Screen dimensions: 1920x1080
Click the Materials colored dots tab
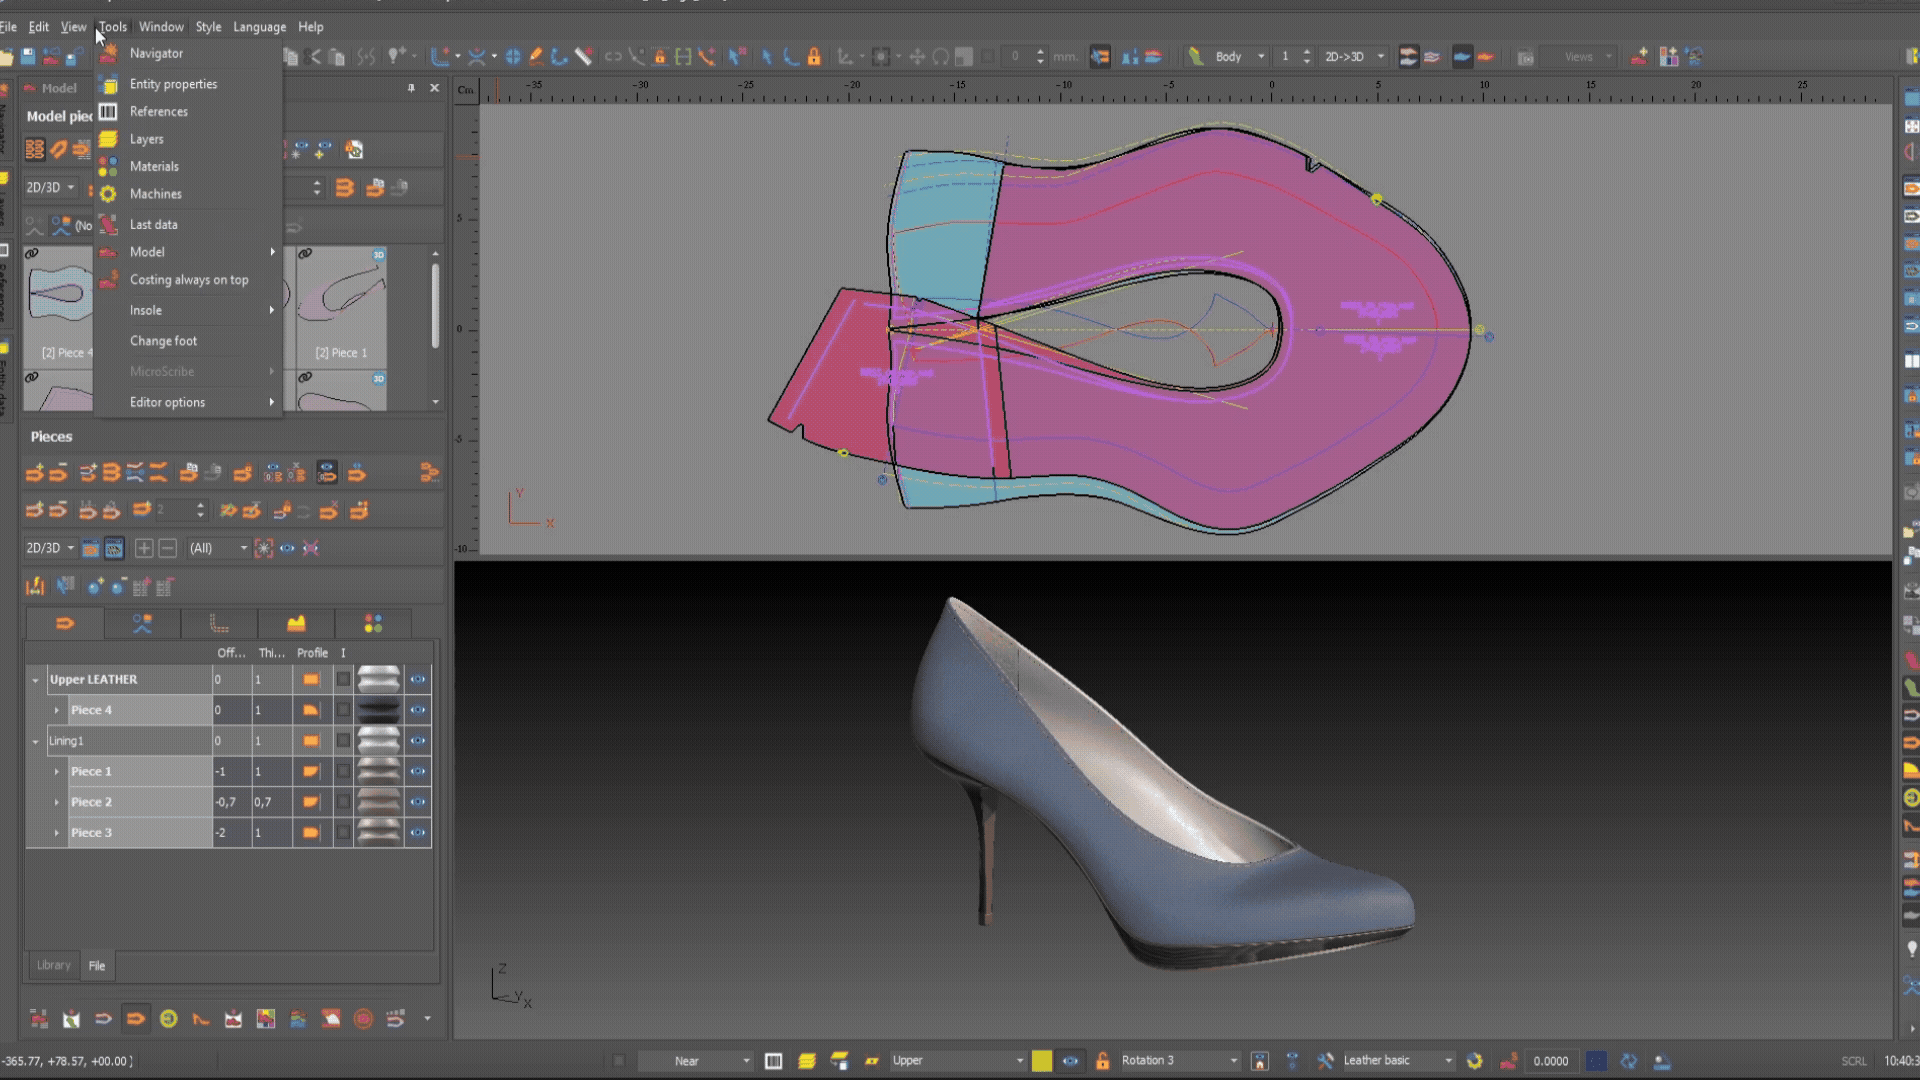[373, 624]
